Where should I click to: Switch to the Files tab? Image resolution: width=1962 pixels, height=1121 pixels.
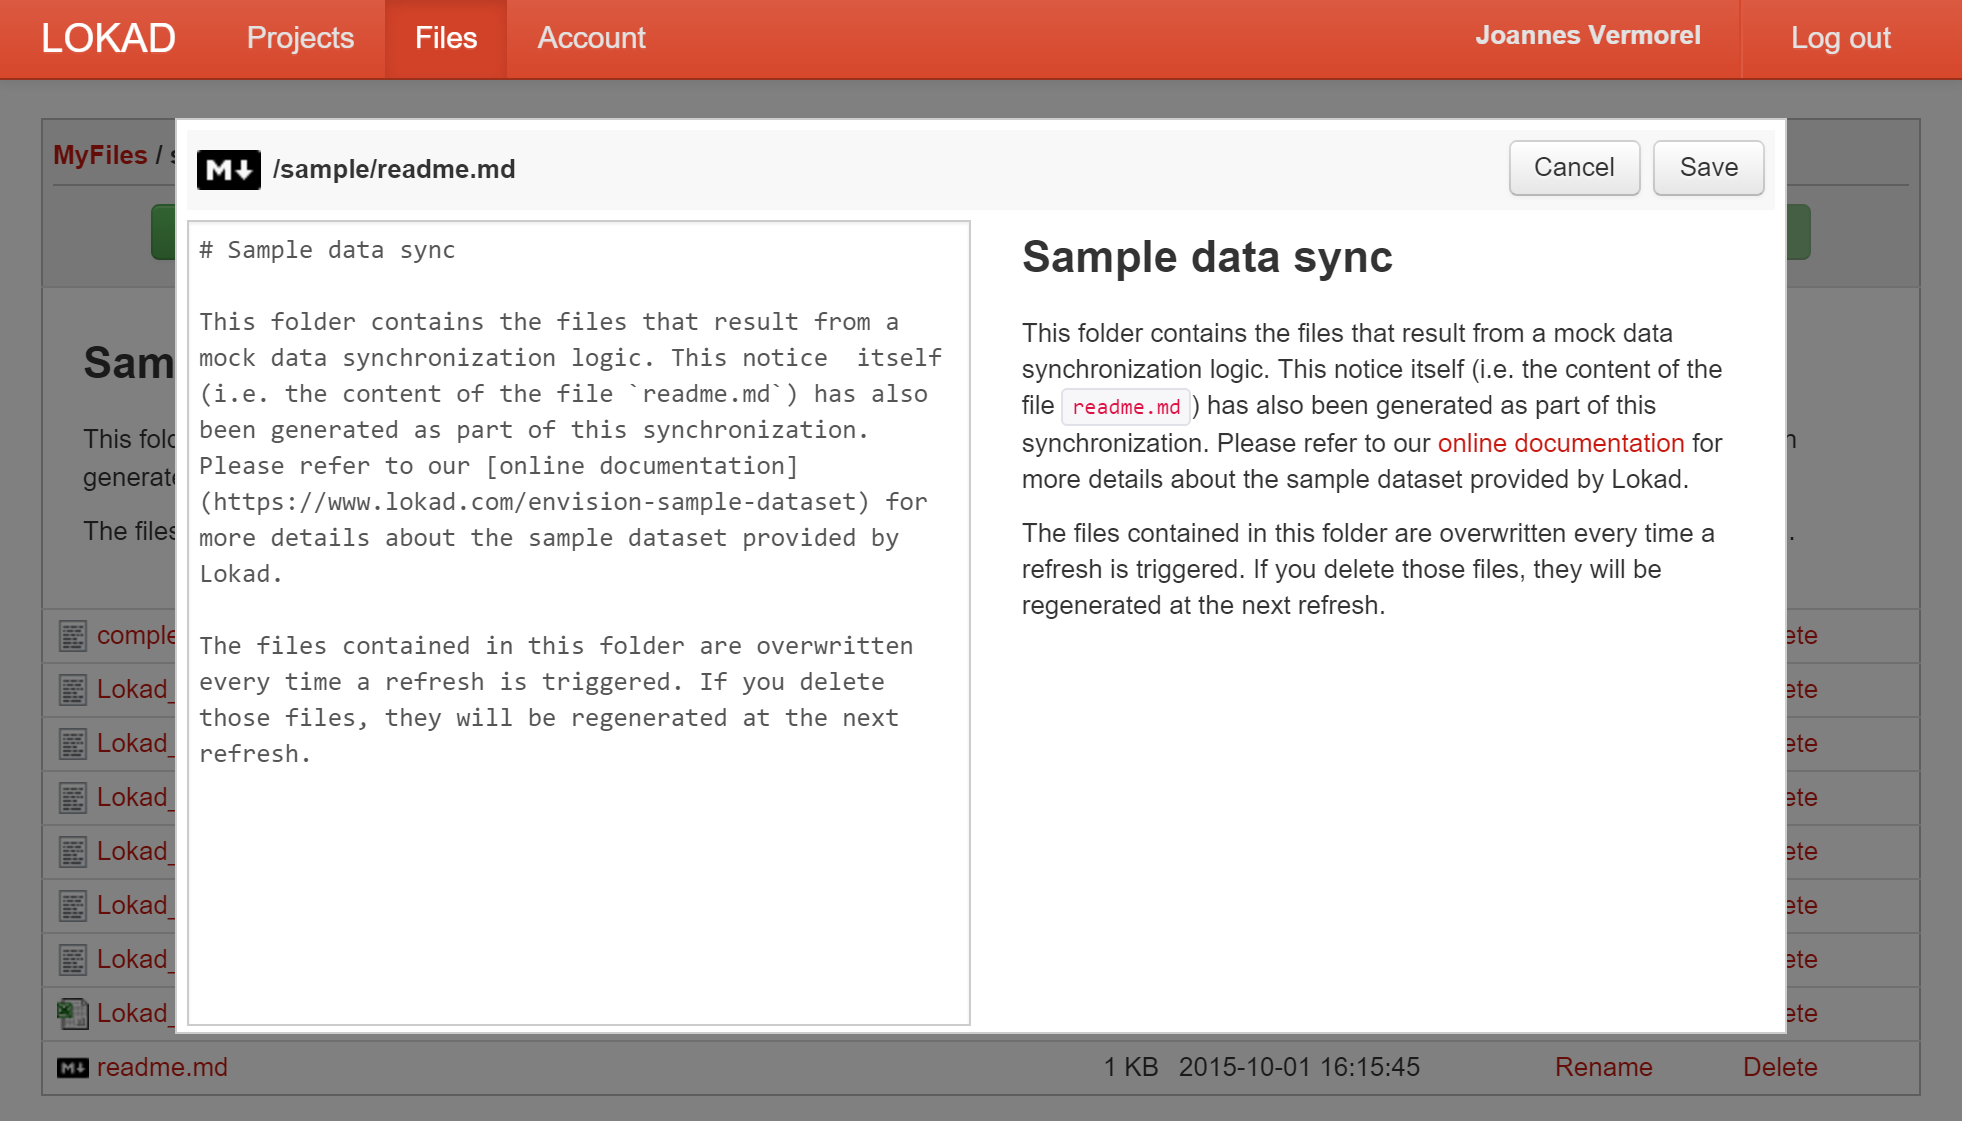point(446,38)
